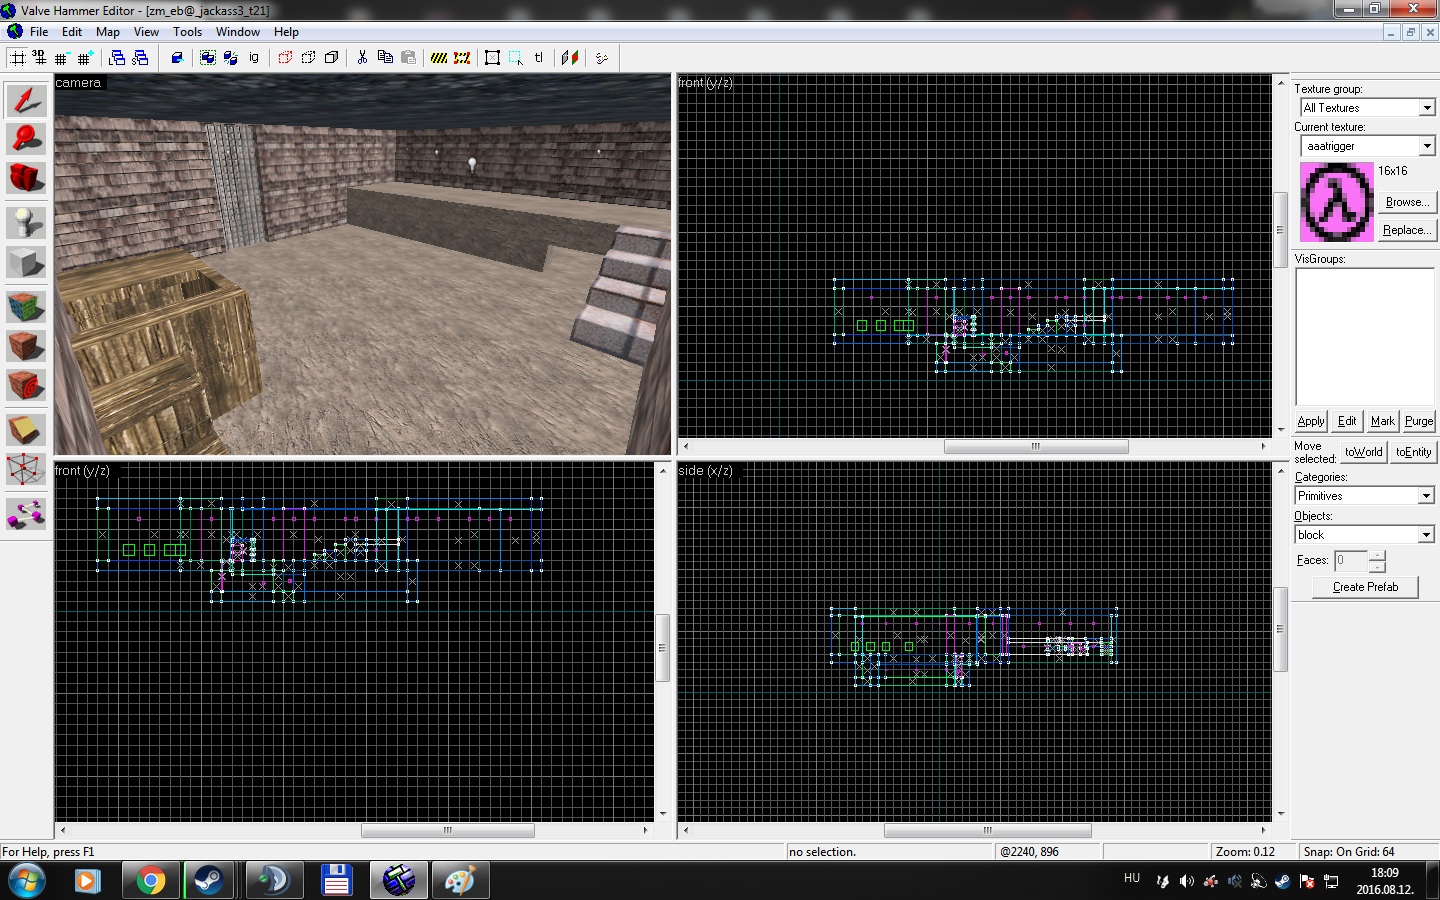Toggle the Texture Lock 'tl' button
This screenshot has height=900, width=1440.
(x=539, y=58)
